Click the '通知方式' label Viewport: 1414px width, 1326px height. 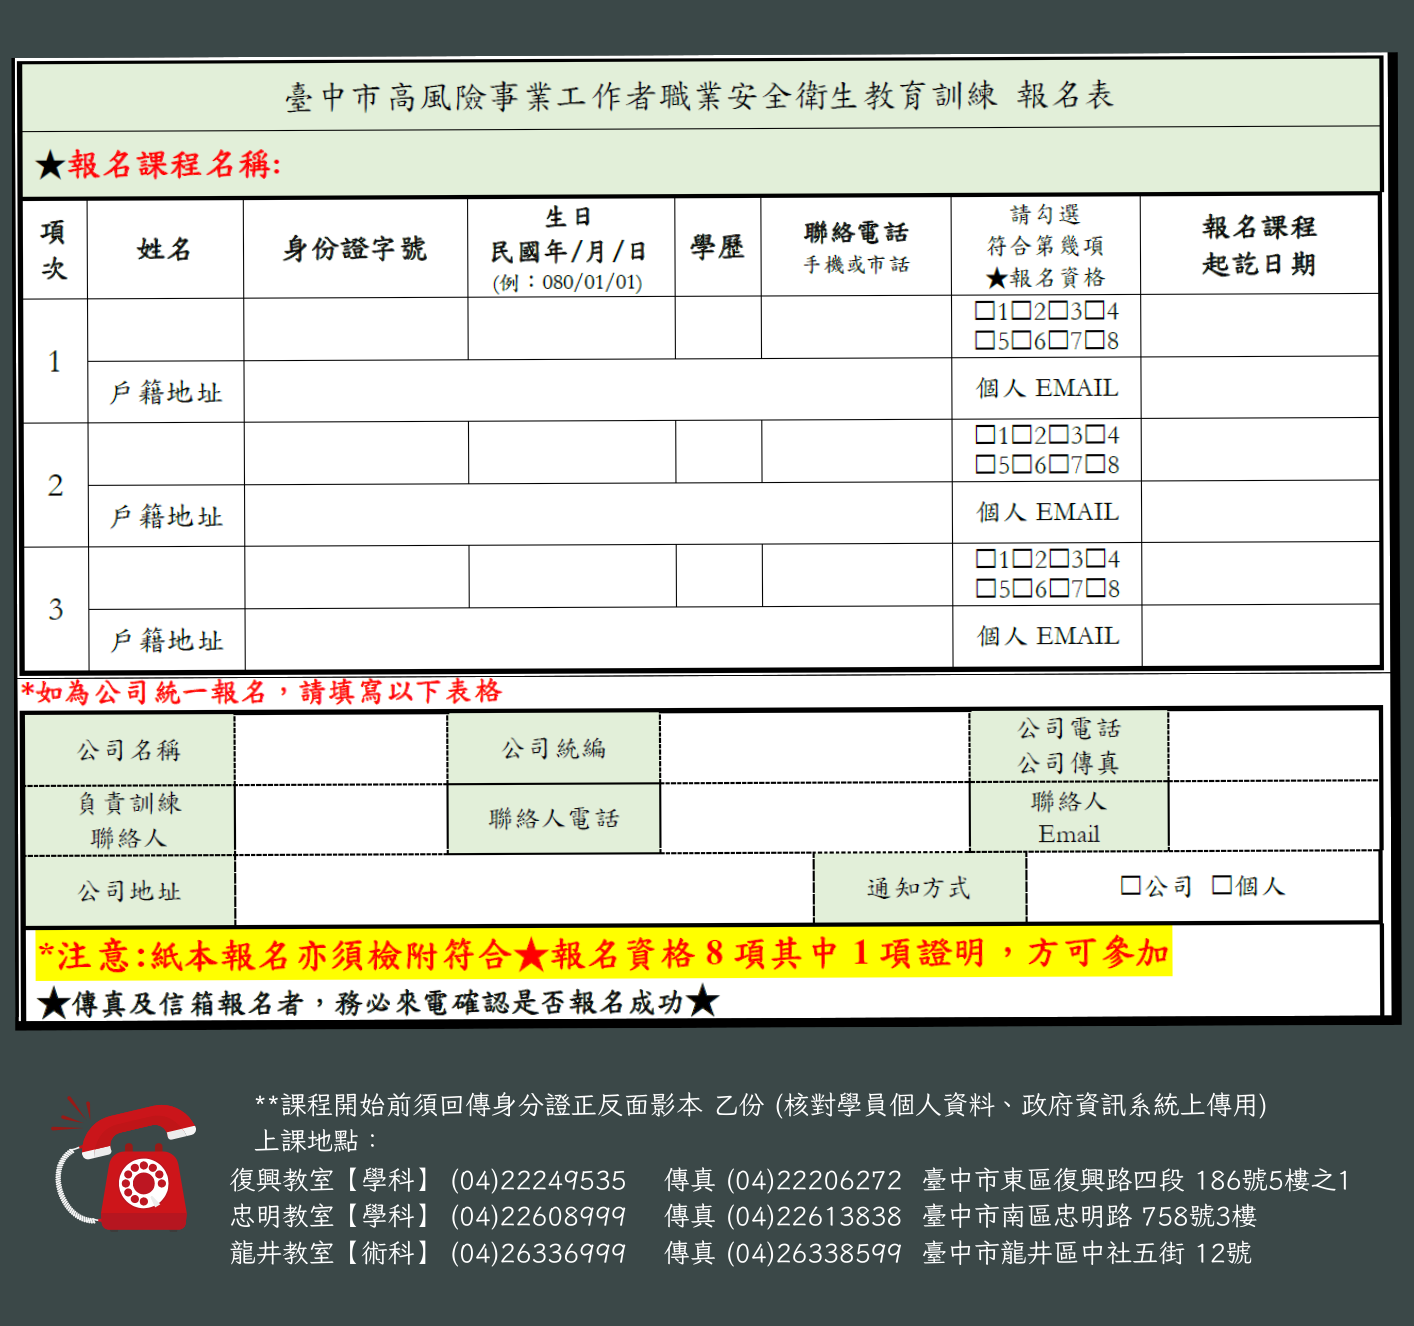point(919,888)
